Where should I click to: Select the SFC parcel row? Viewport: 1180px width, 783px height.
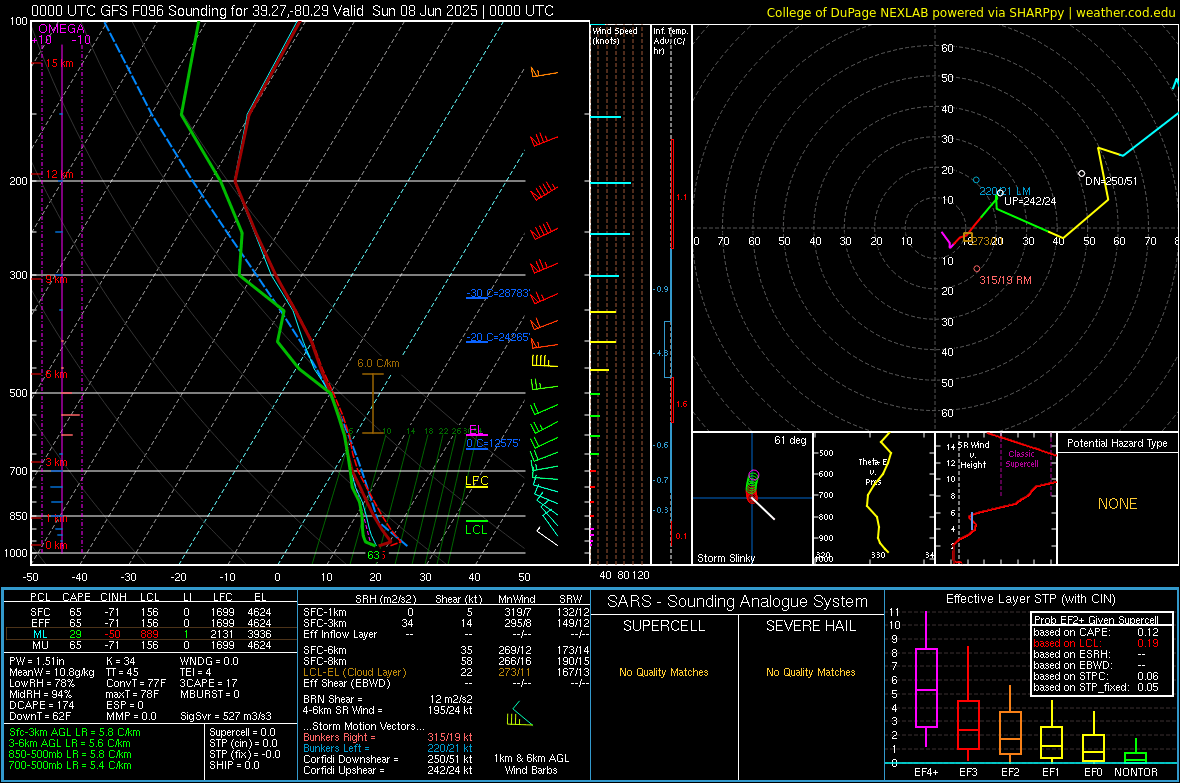point(150,612)
